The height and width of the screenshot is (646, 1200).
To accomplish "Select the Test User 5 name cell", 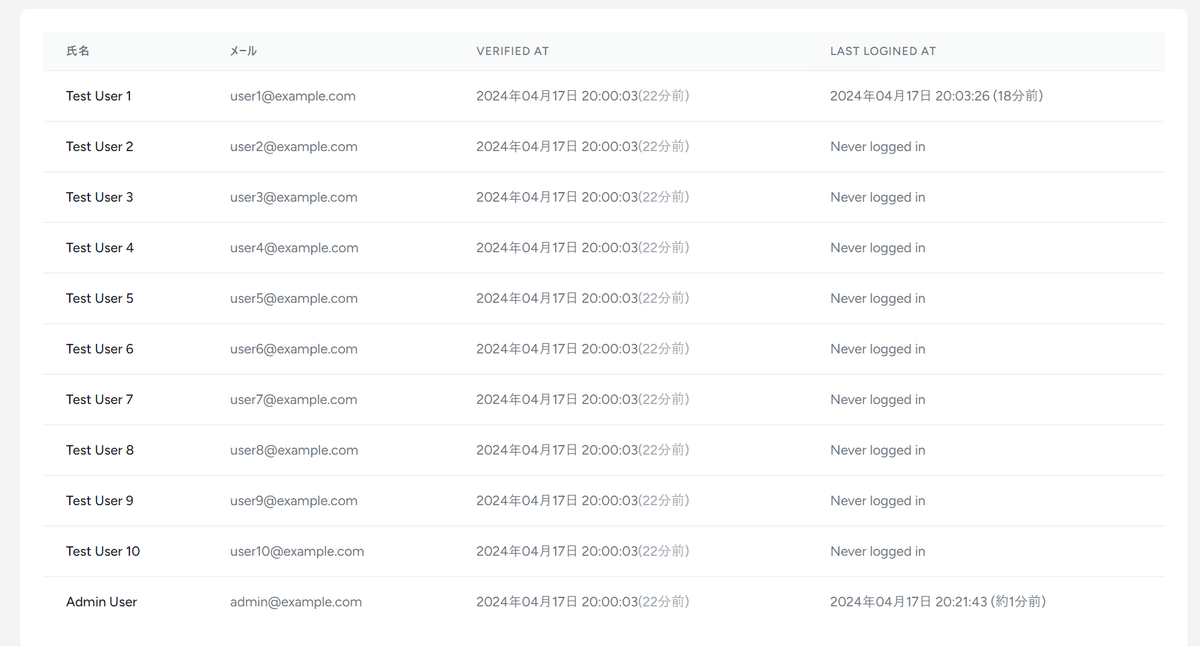I will point(100,298).
